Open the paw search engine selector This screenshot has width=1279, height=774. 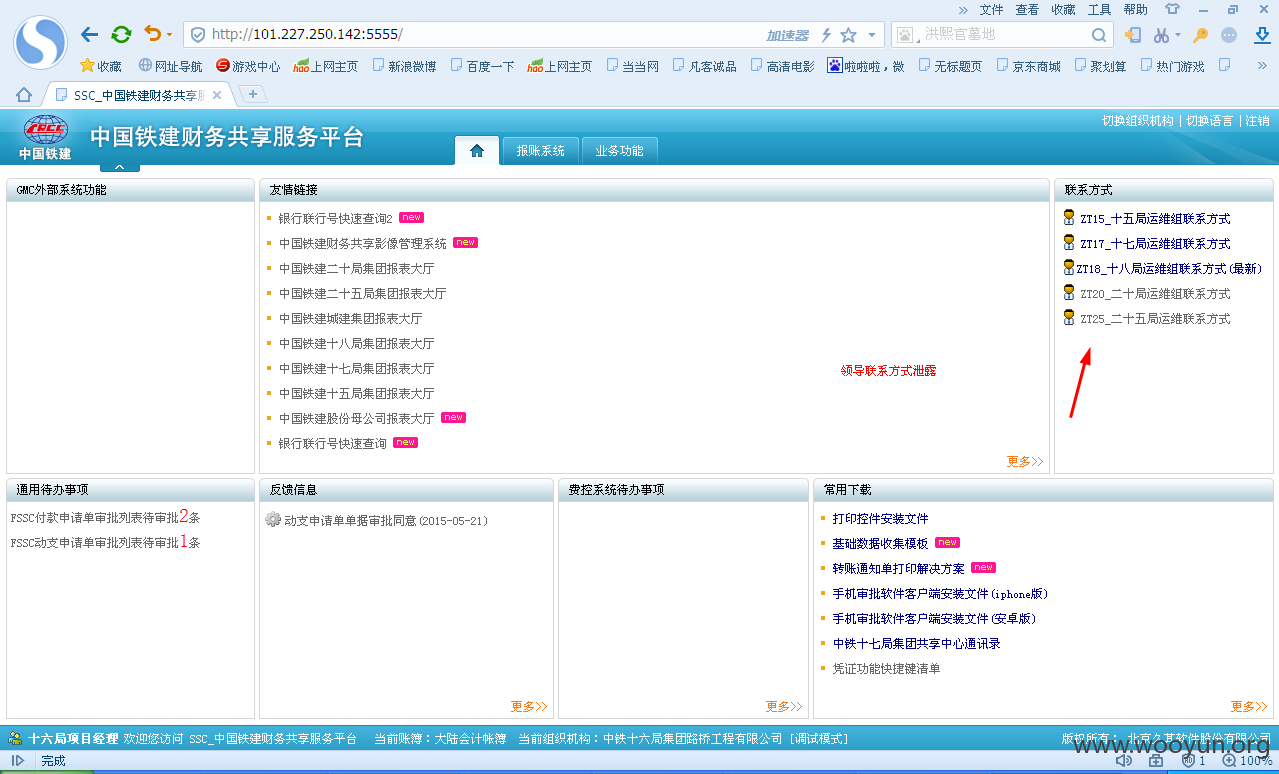[x=905, y=35]
